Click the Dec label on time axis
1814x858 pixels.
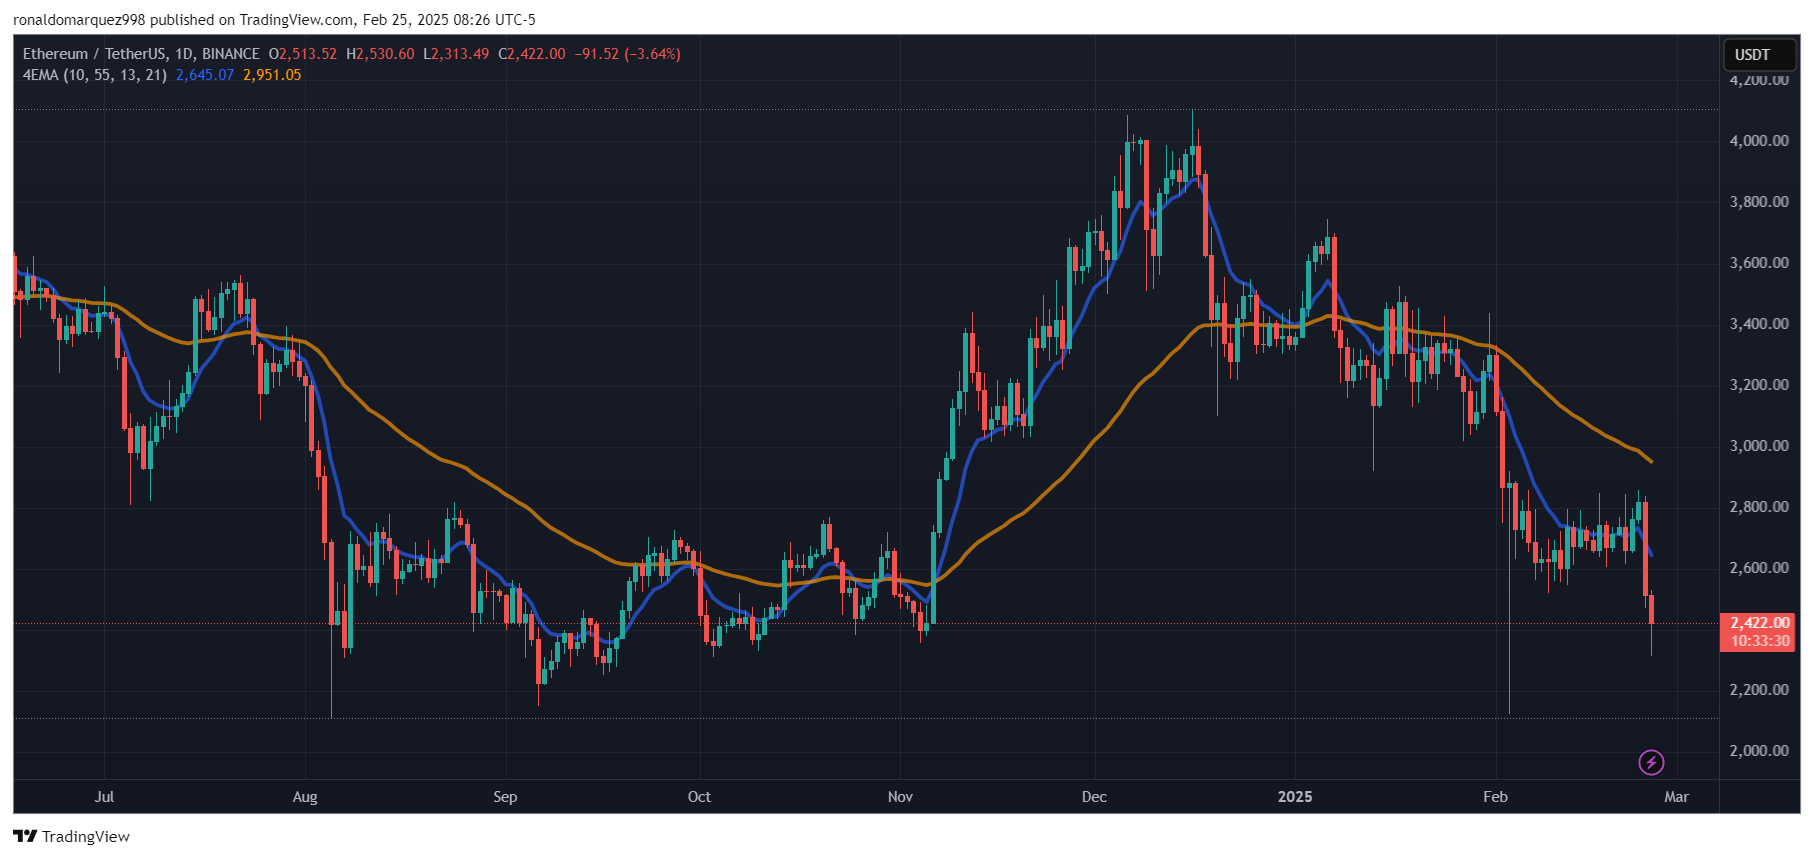pyautogui.click(x=1094, y=797)
